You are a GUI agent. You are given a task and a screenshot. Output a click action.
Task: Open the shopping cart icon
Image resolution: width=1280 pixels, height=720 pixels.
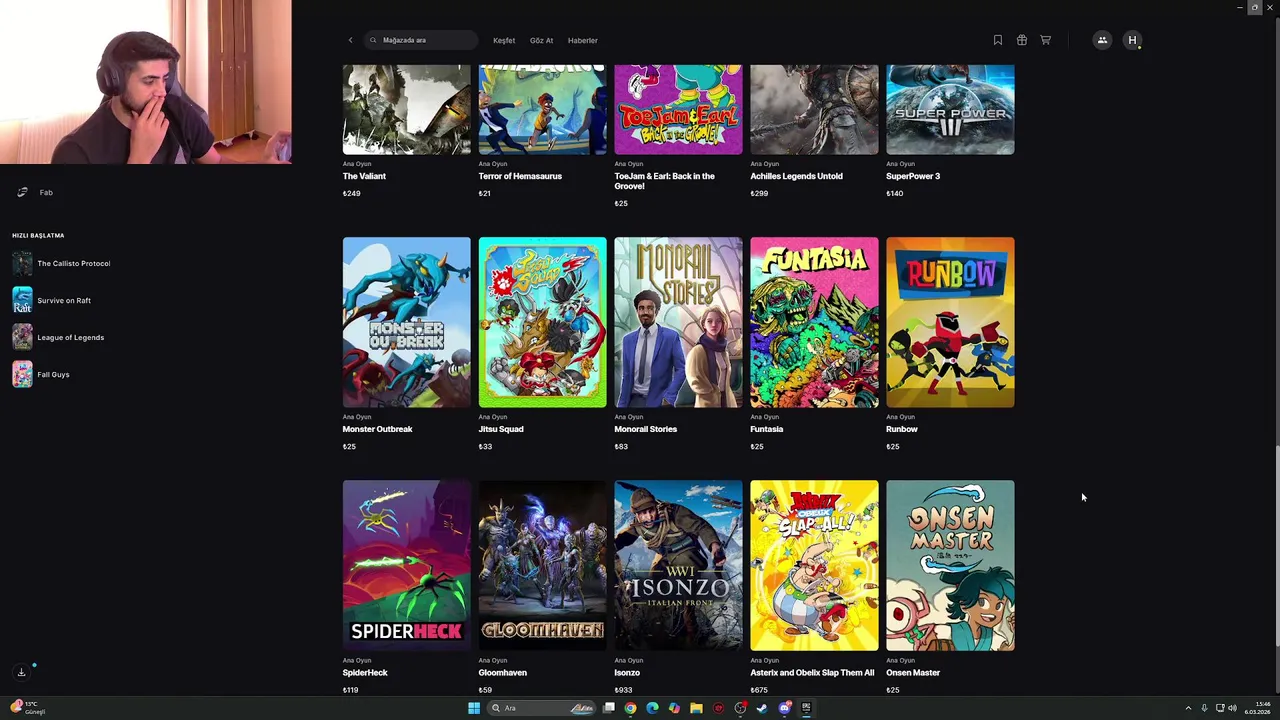point(1045,40)
